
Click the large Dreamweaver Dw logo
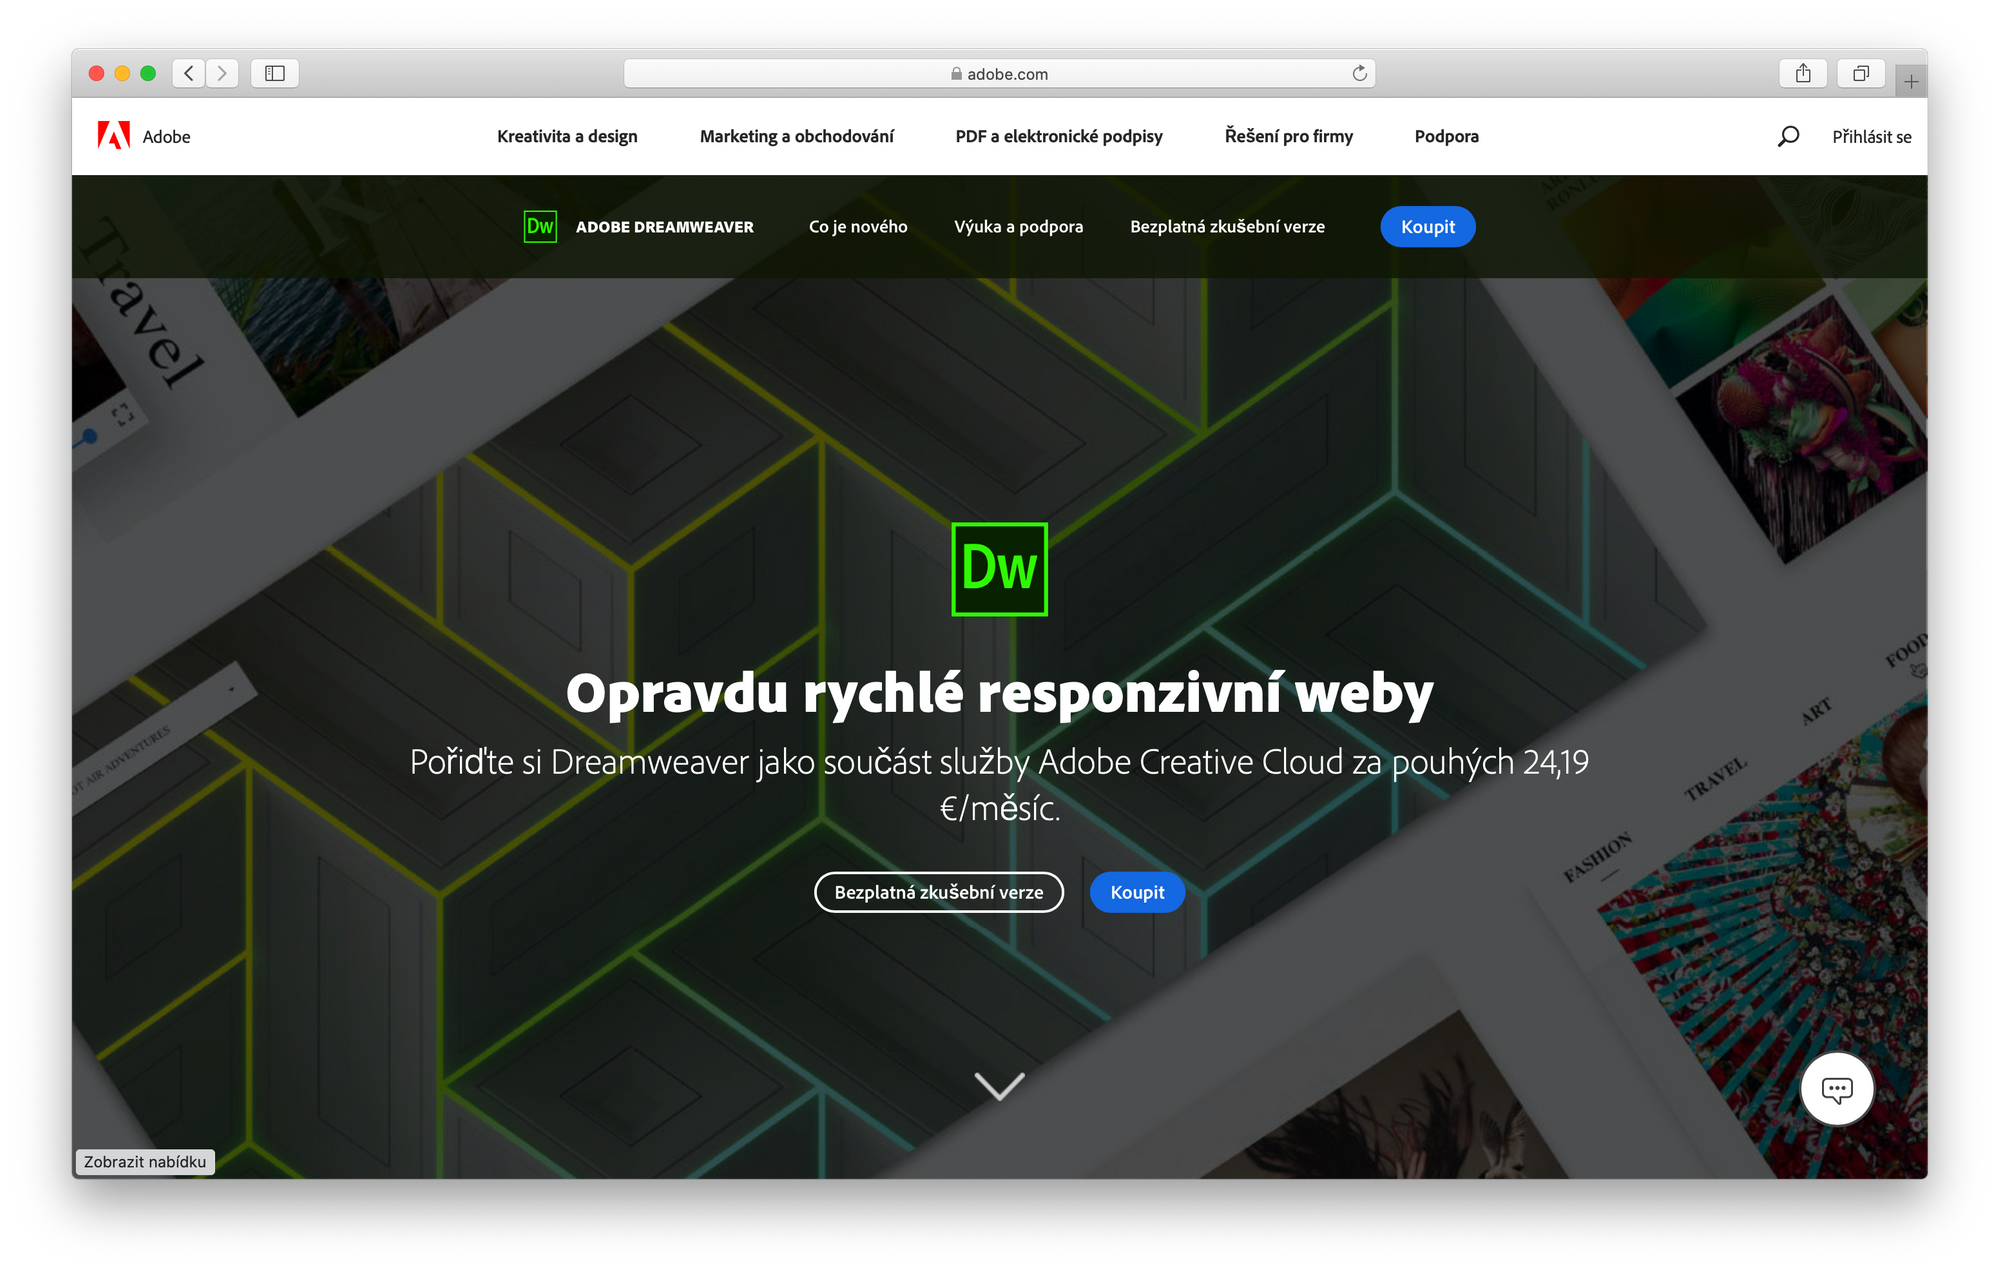[999, 569]
